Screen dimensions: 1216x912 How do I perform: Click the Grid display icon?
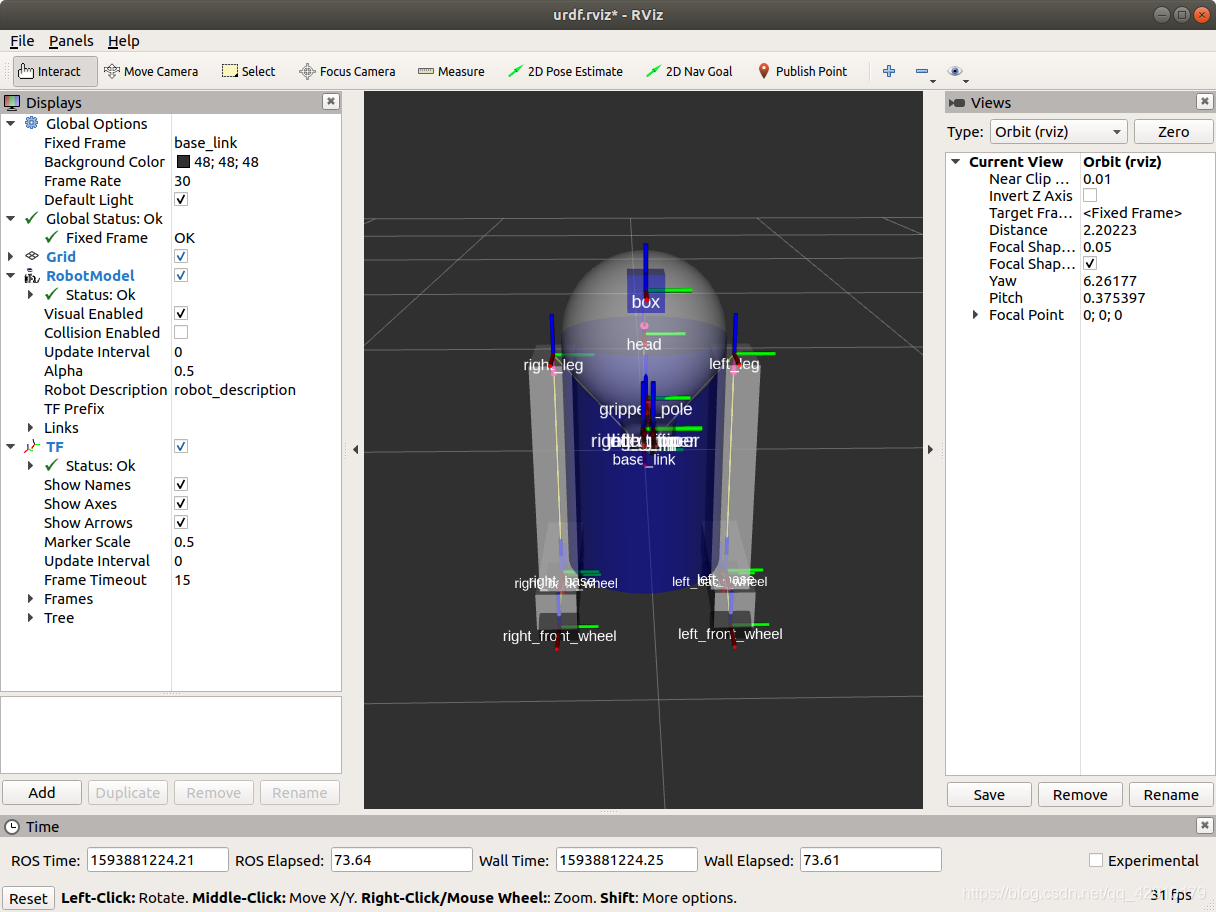[x=31, y=256]
